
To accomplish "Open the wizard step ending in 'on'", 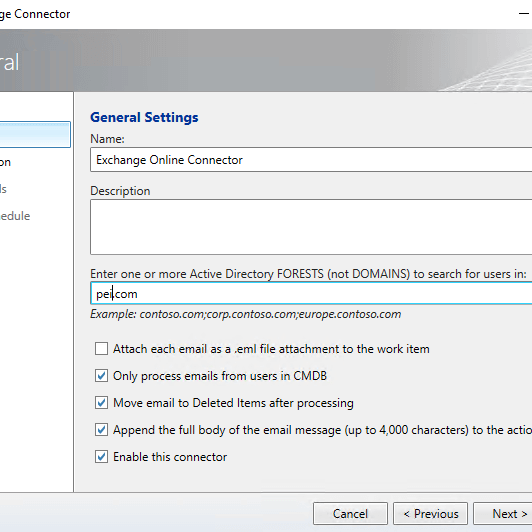I will [x=5, y=162].
